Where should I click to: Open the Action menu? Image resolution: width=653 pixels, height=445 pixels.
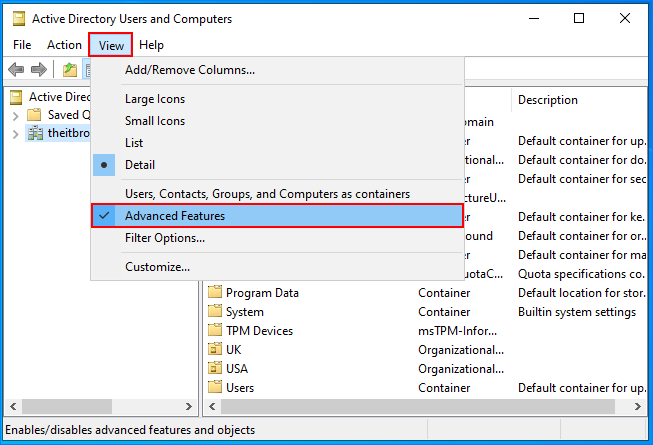[64, 45]
